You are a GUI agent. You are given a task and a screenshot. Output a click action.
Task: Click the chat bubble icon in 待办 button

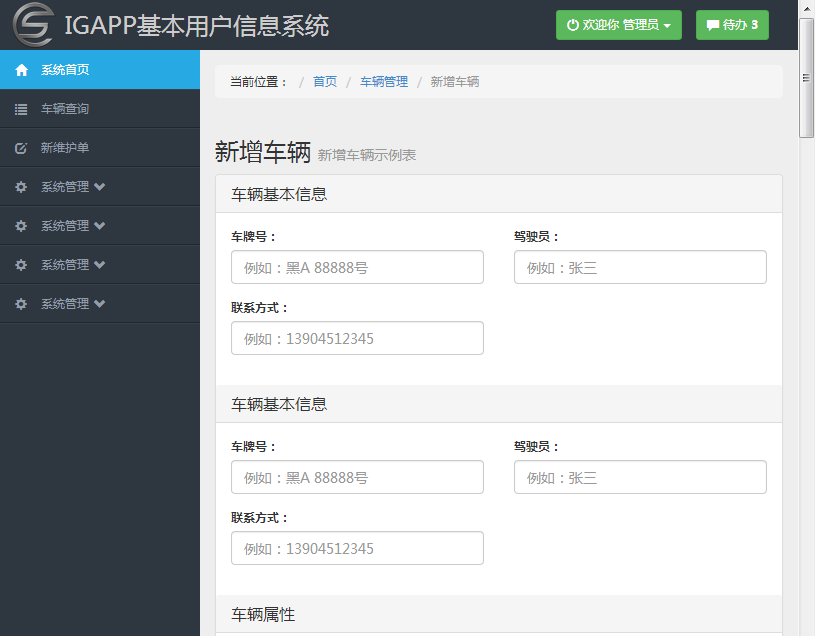713,25
